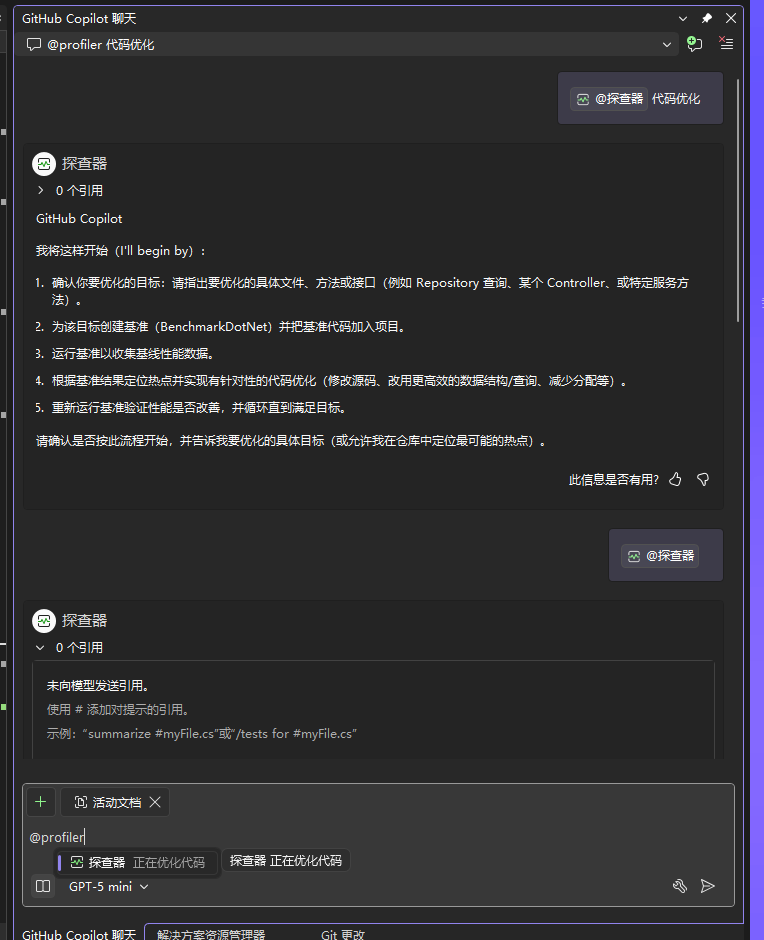This screenshot has width=764, height=940.
Task: Click the paragraph starting '请确认是否按此流程开始'
Action: (x=292, y=441)
